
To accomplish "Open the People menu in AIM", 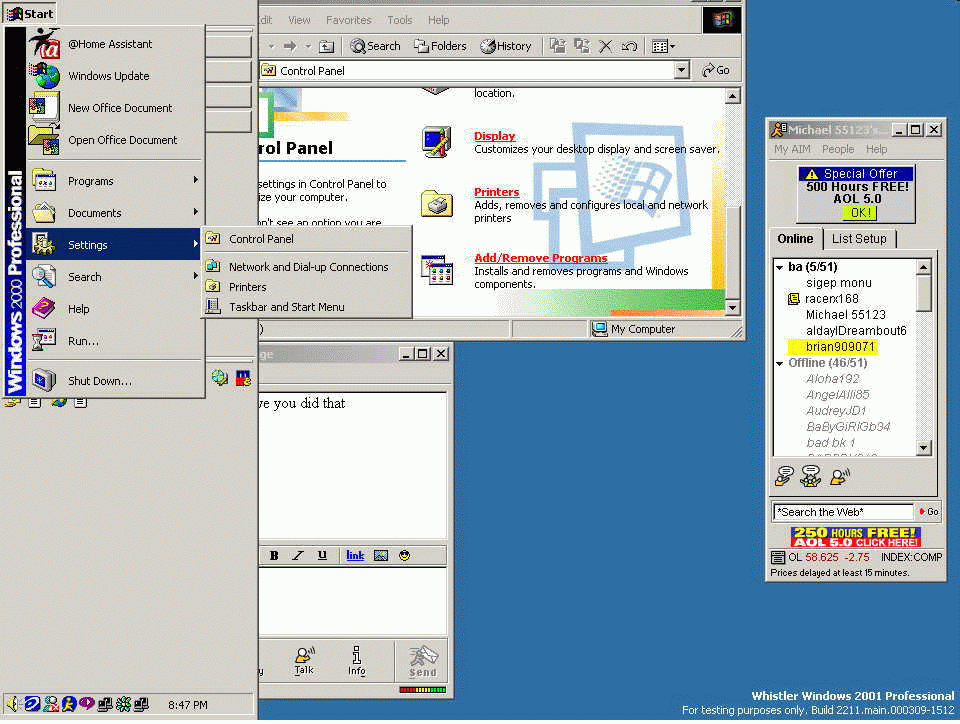I will 838,149.
